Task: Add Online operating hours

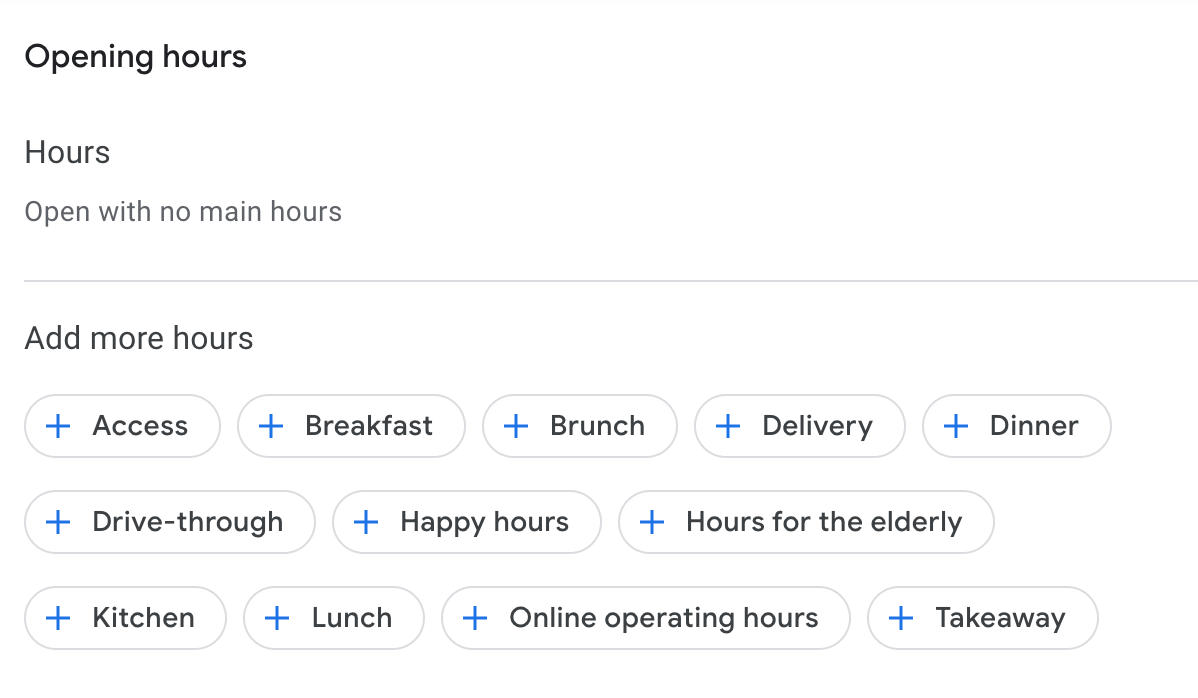Action: 646,618
